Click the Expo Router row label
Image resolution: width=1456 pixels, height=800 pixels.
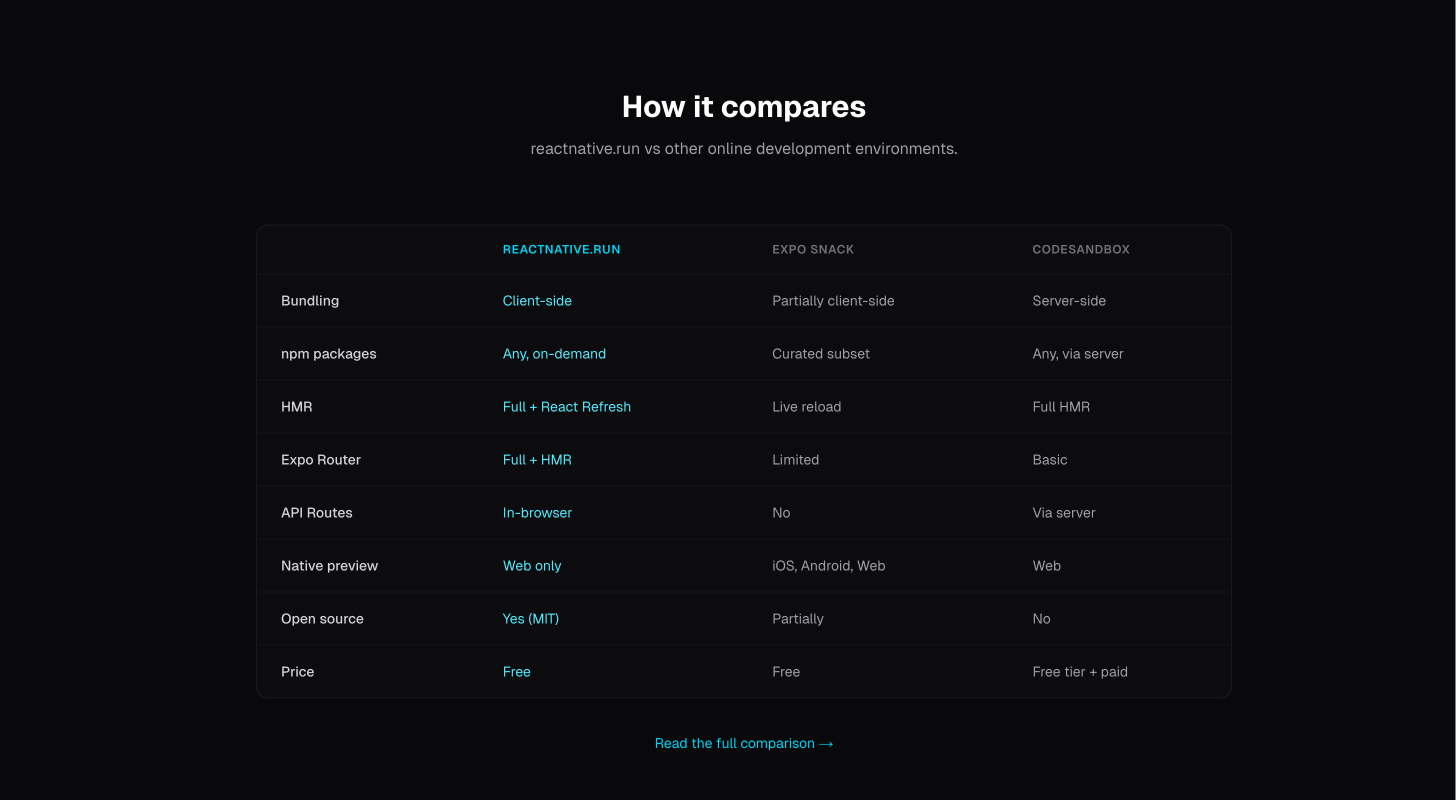pyautogui.click(x=321, y=459)
